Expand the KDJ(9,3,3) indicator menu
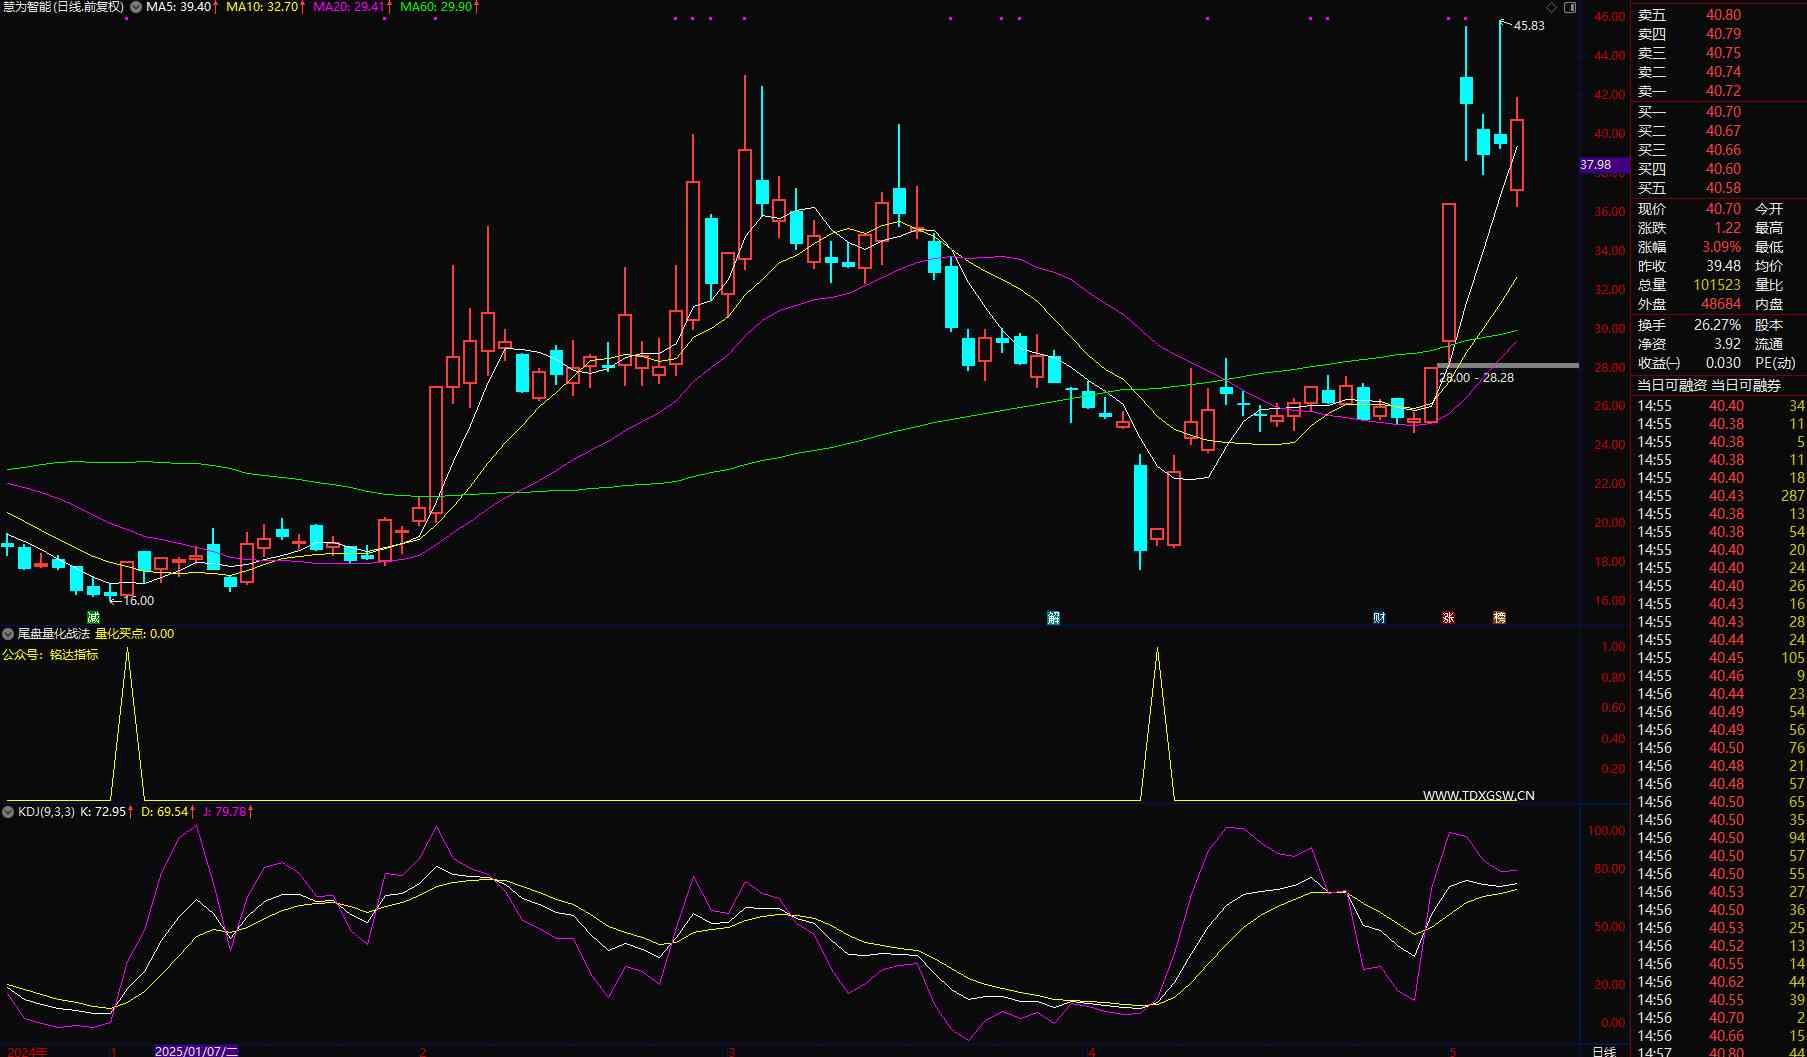This screenshot has height=1057, width=1807. pos(9,811)
